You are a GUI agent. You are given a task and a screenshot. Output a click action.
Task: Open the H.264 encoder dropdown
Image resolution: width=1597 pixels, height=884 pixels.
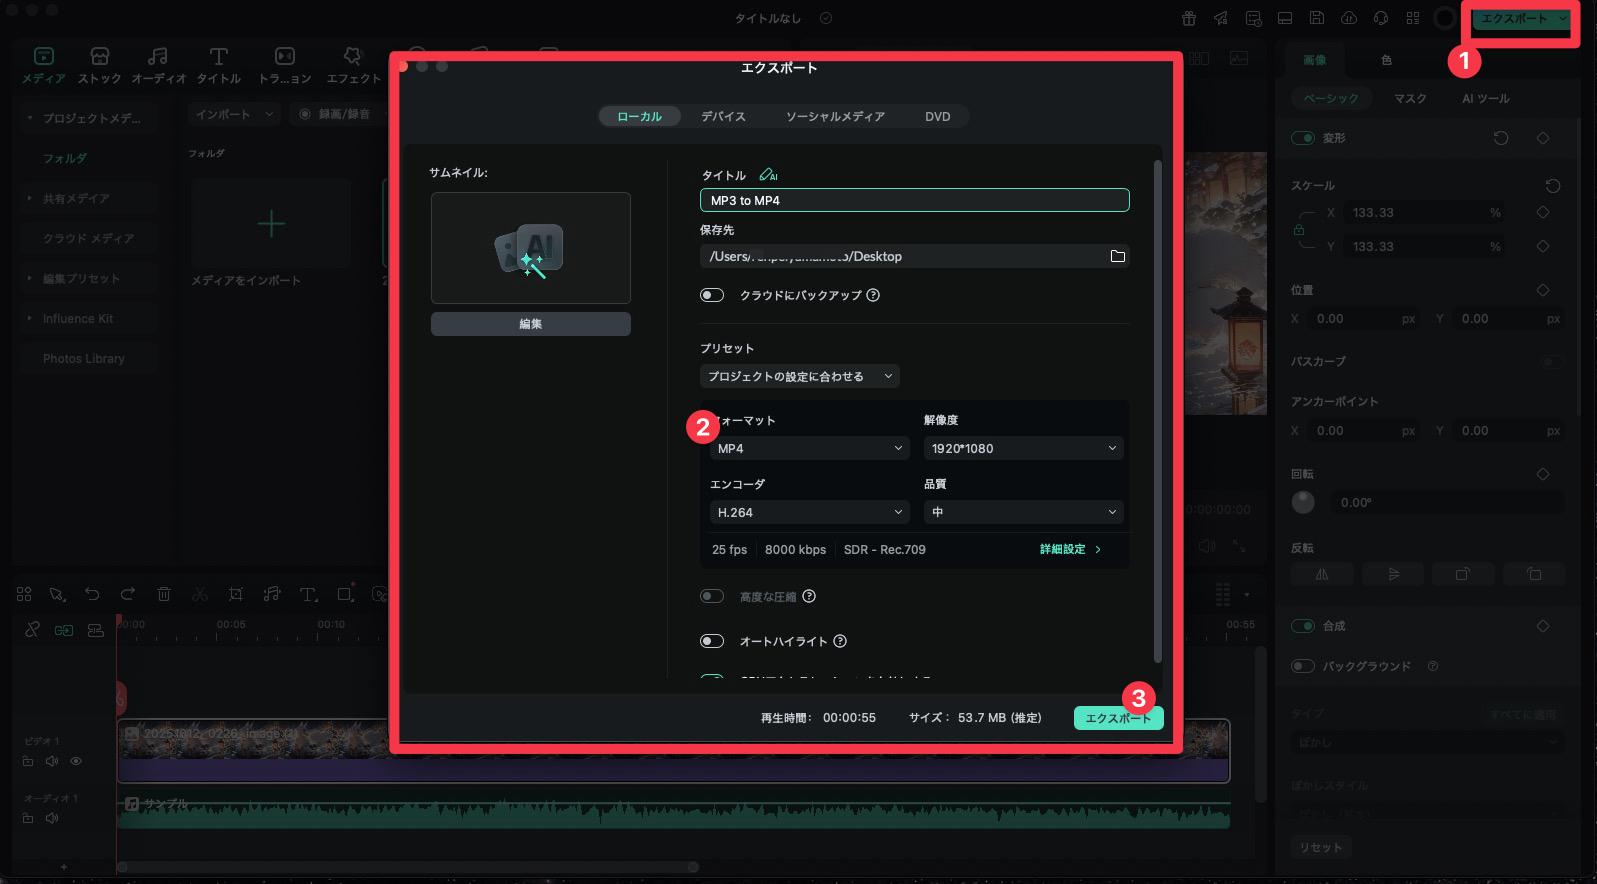[x=809, y=512]
